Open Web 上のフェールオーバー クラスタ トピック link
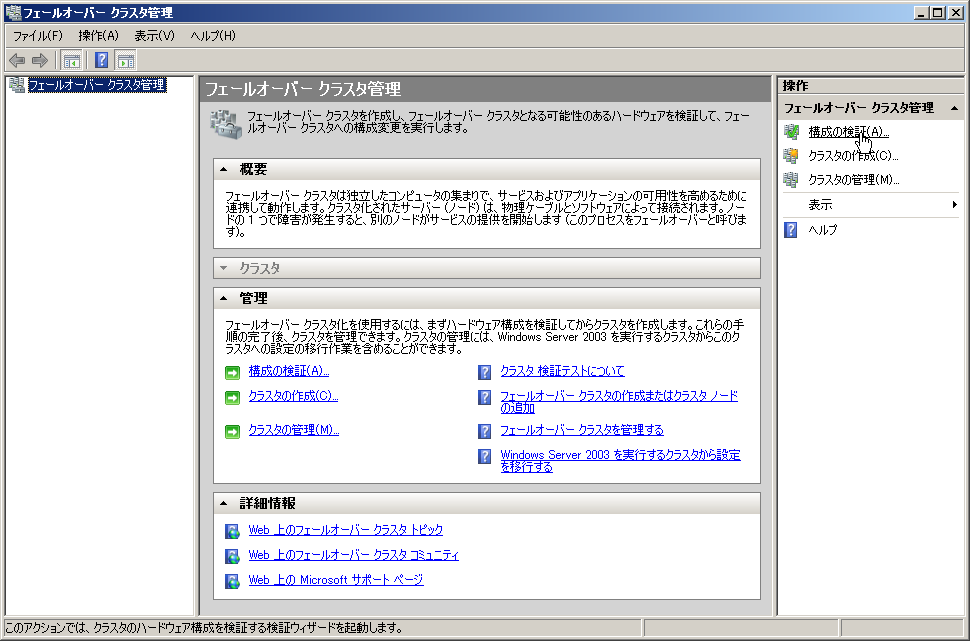The image size is (970, 641). click(346, 530)
